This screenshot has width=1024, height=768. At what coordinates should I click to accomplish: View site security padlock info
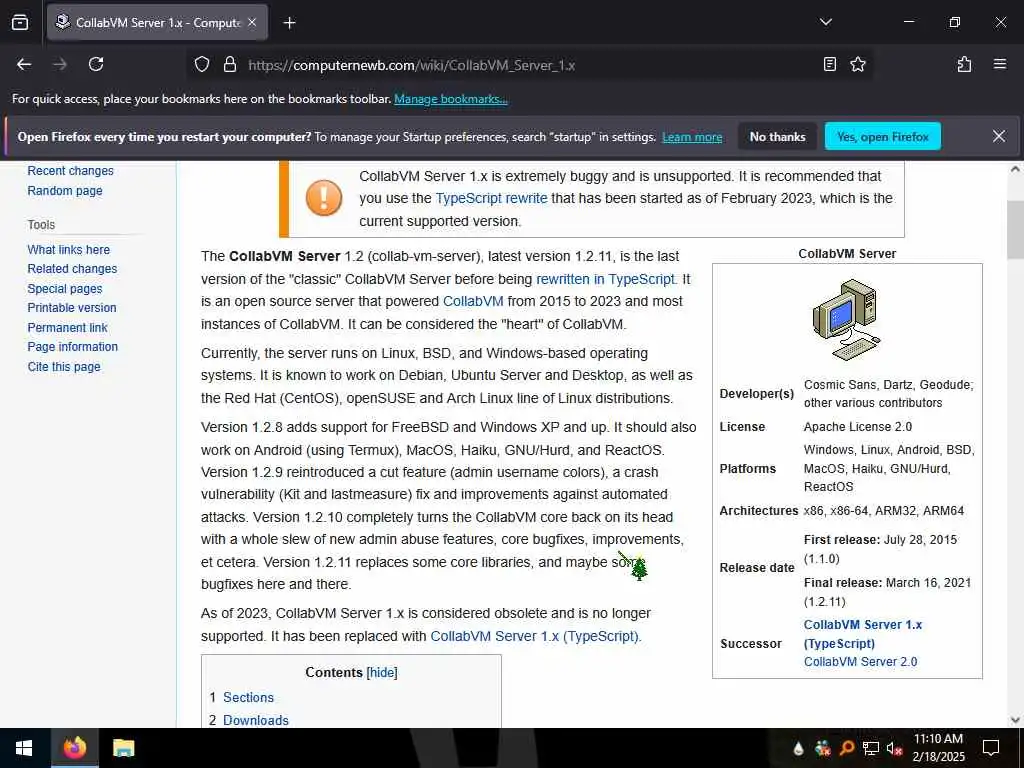click(229, 64)
